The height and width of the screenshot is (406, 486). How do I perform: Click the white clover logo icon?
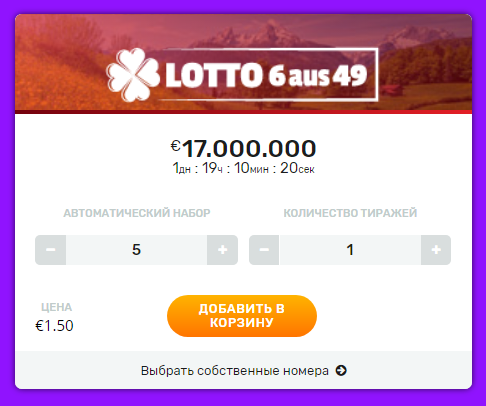pos(133,75)
